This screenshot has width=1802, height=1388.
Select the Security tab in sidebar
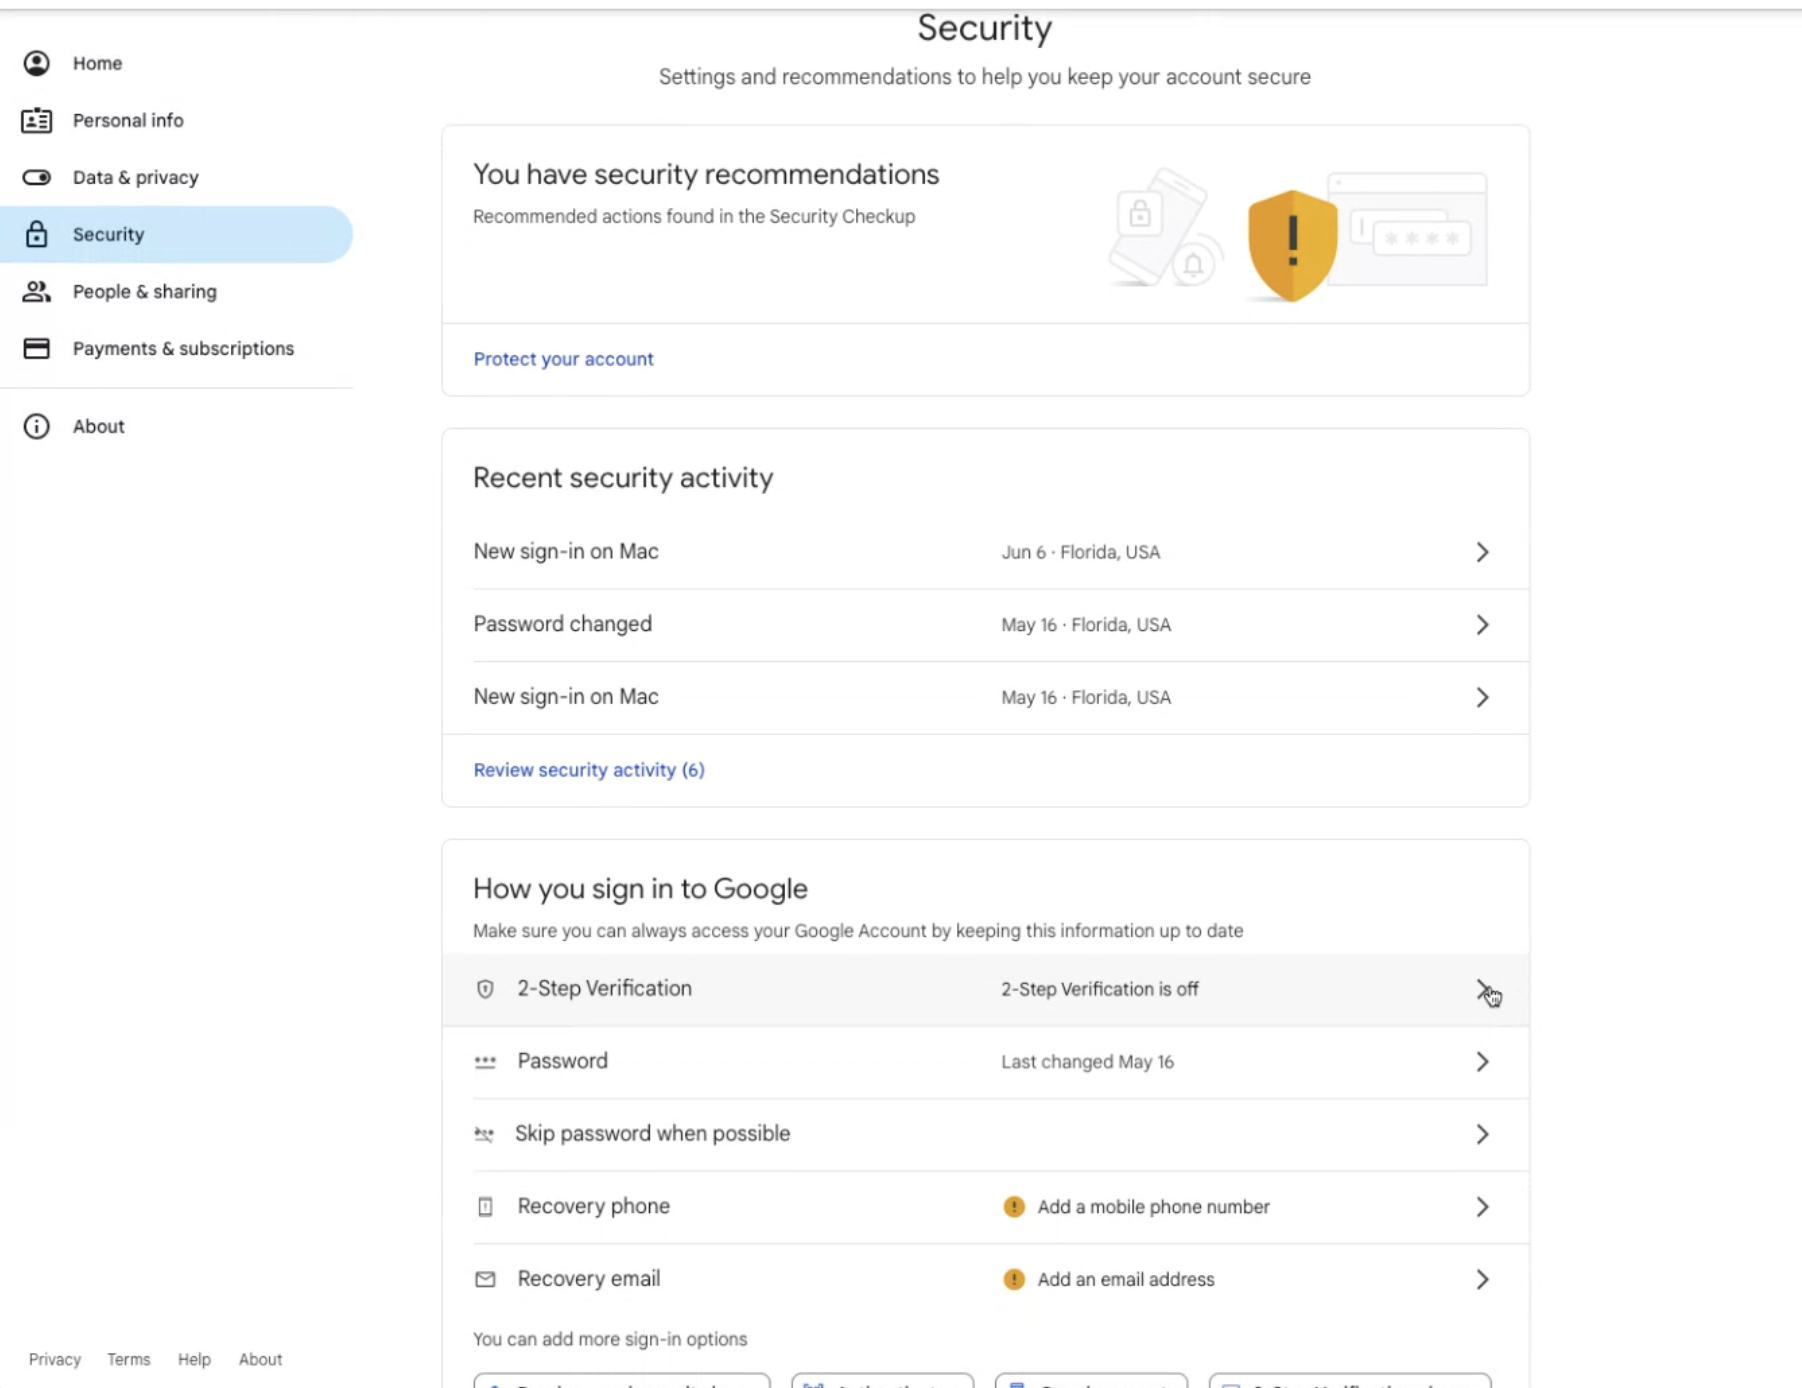coord(108,234)
